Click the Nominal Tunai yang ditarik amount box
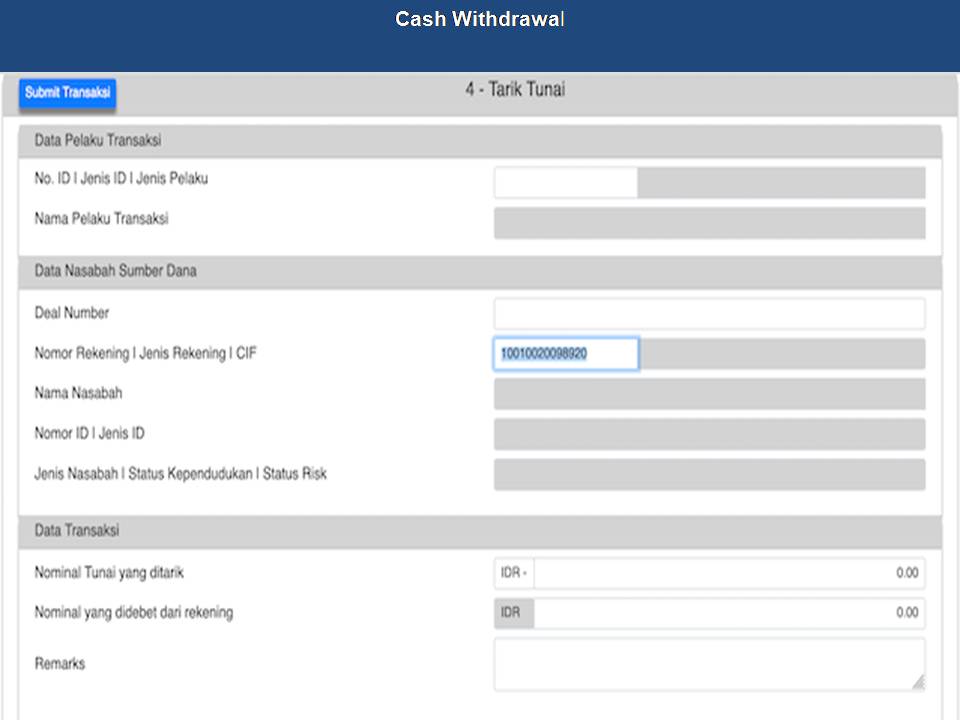 click(x=730, y=574)
